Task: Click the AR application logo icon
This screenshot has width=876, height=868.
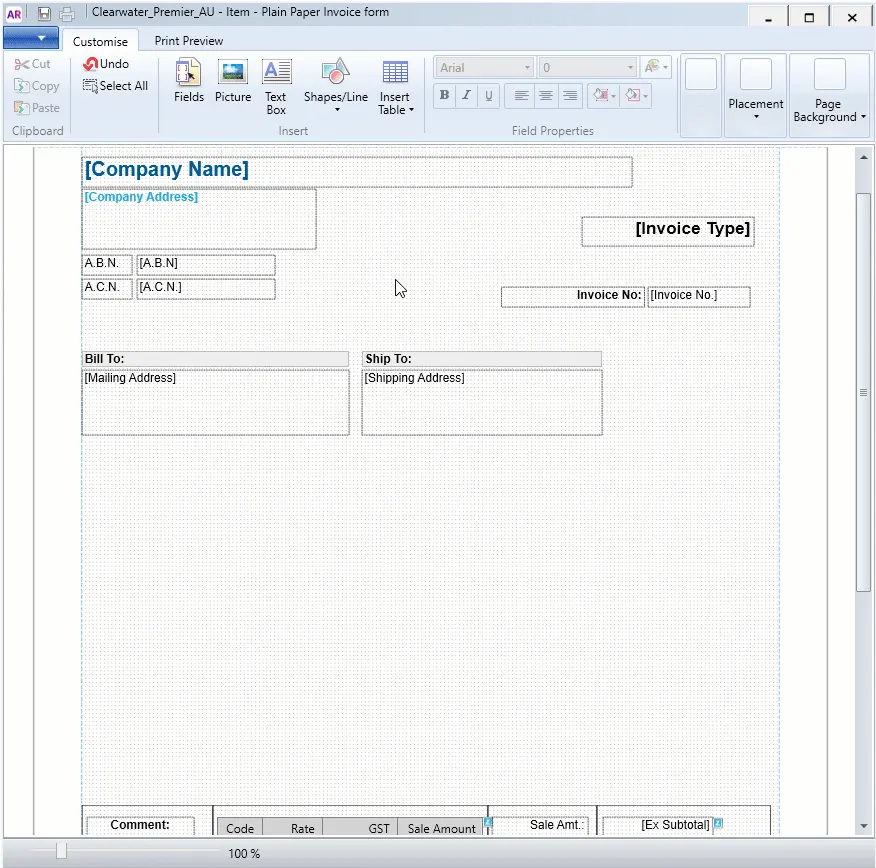Action: click(14, 14)
